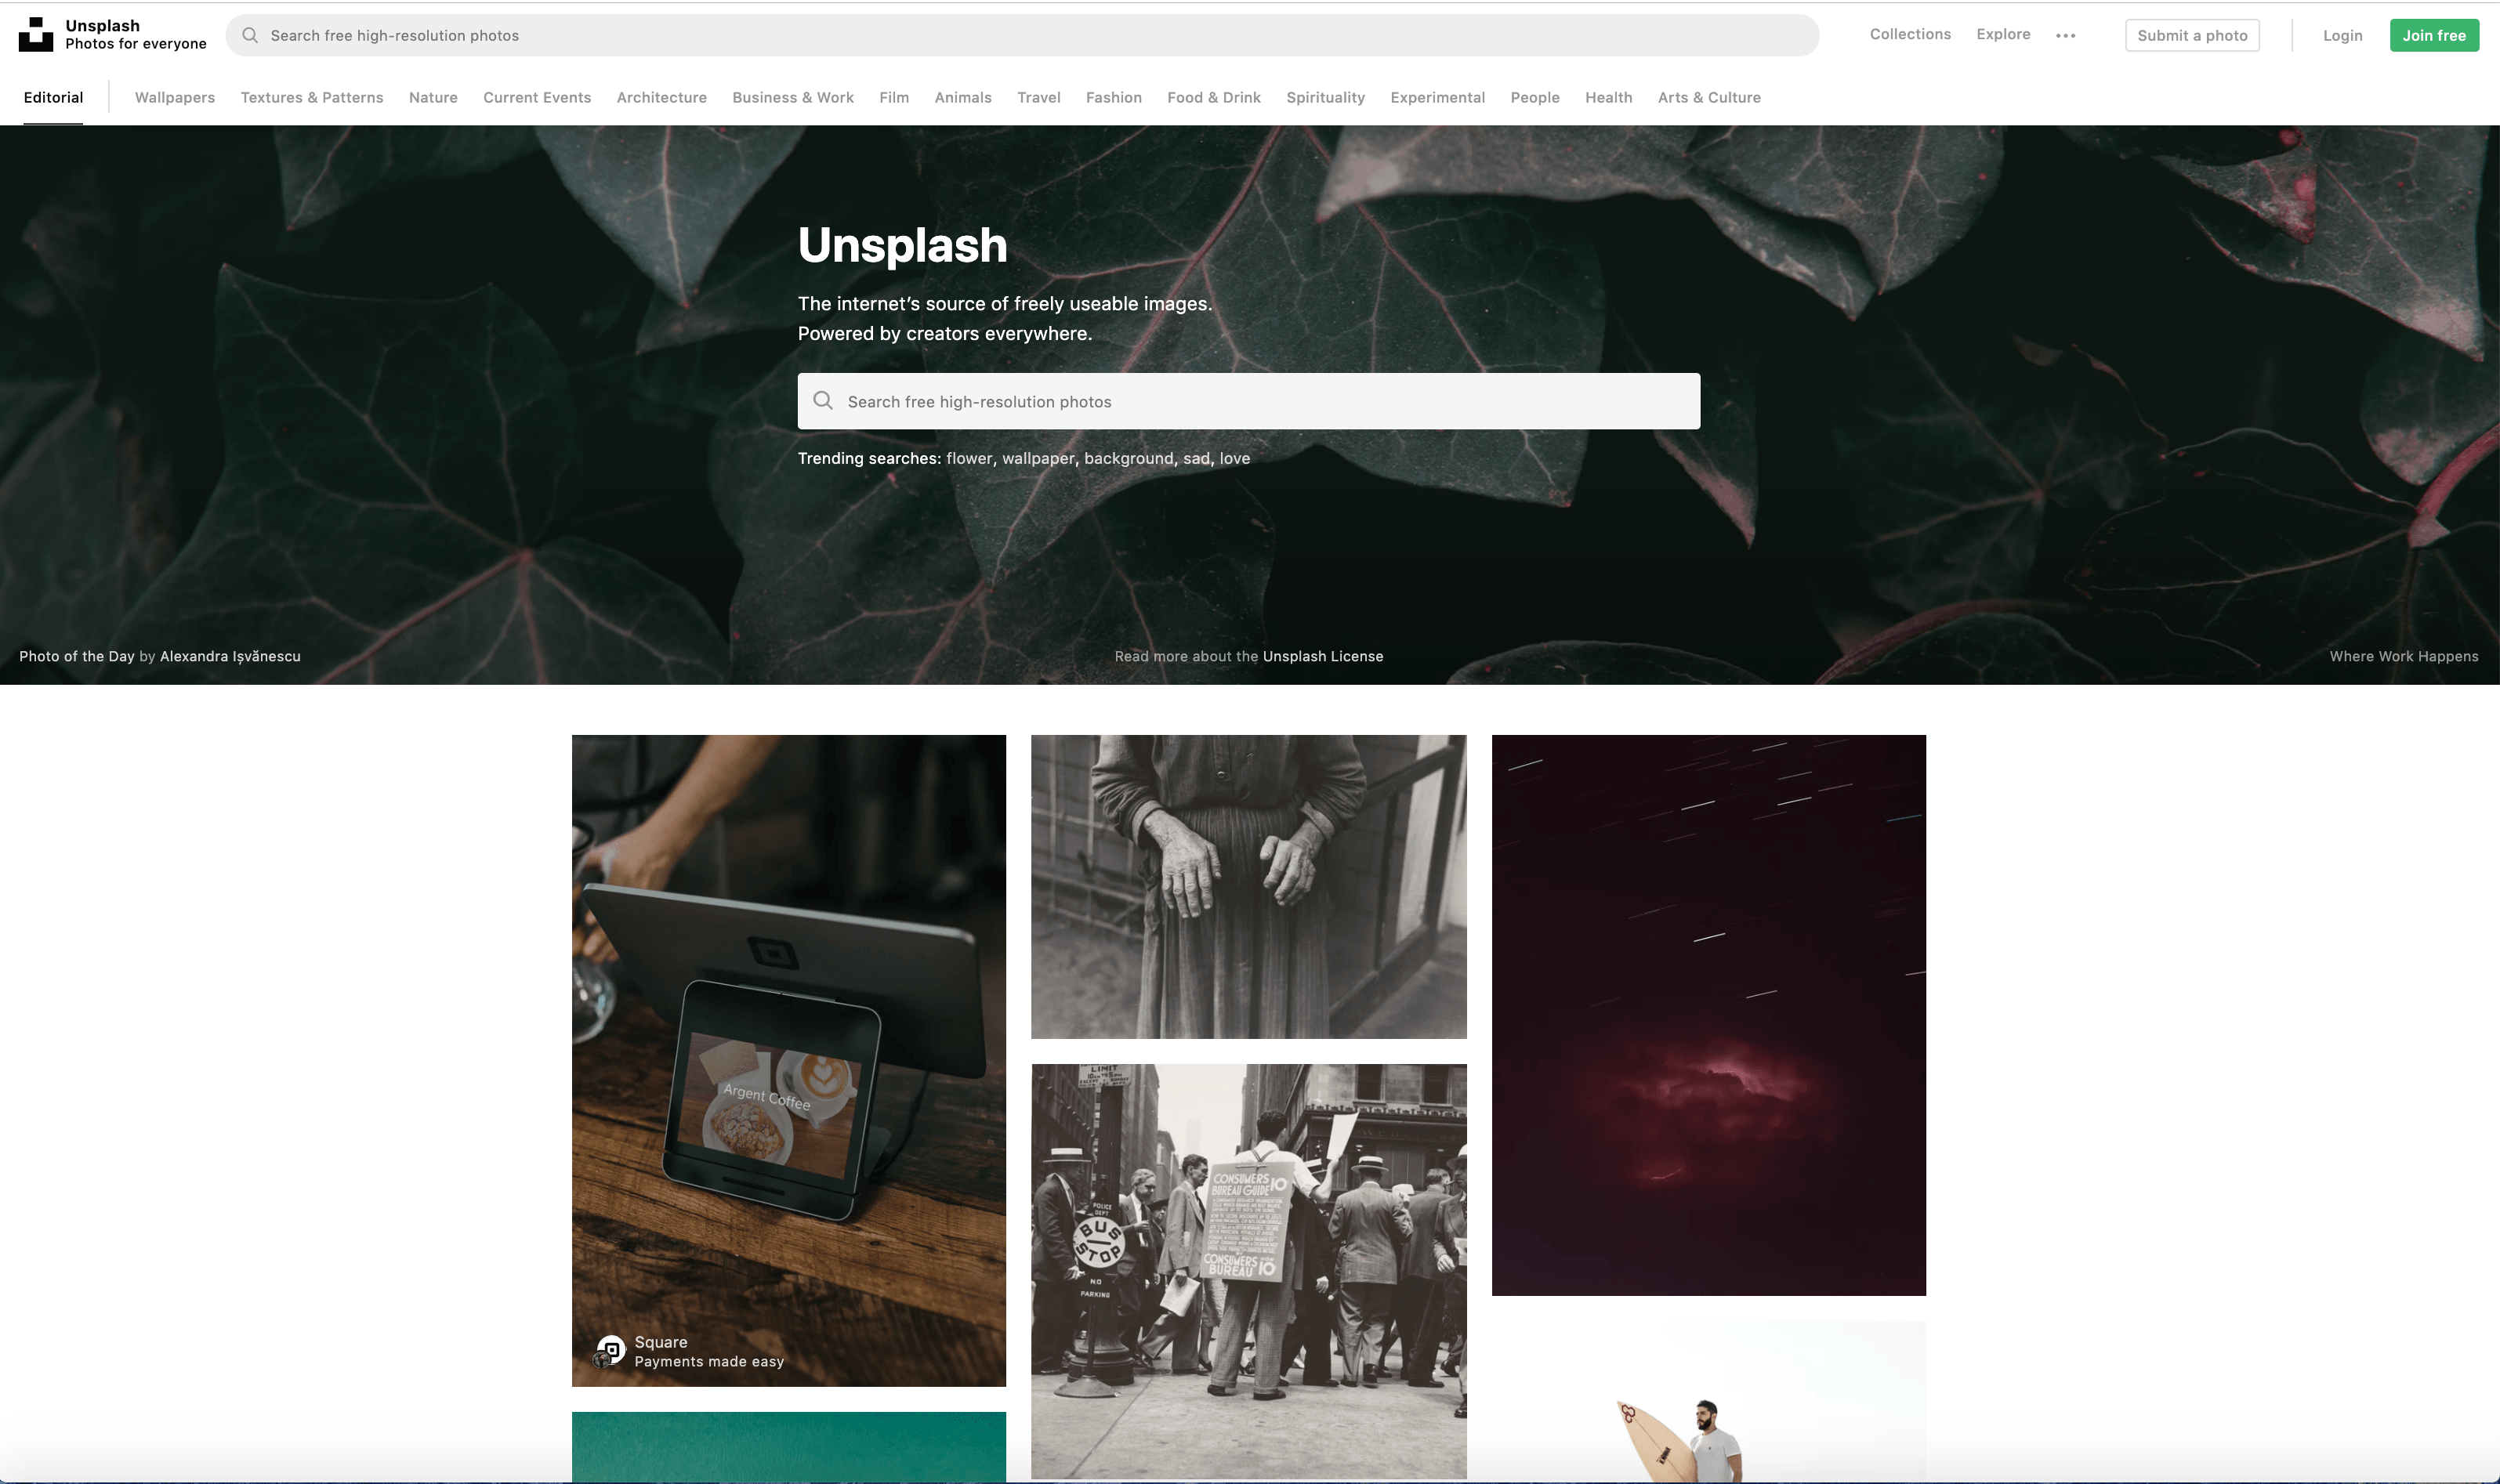Select the Editorial tab
Screen dimensions: 2500x1484
tap(51, 97)
